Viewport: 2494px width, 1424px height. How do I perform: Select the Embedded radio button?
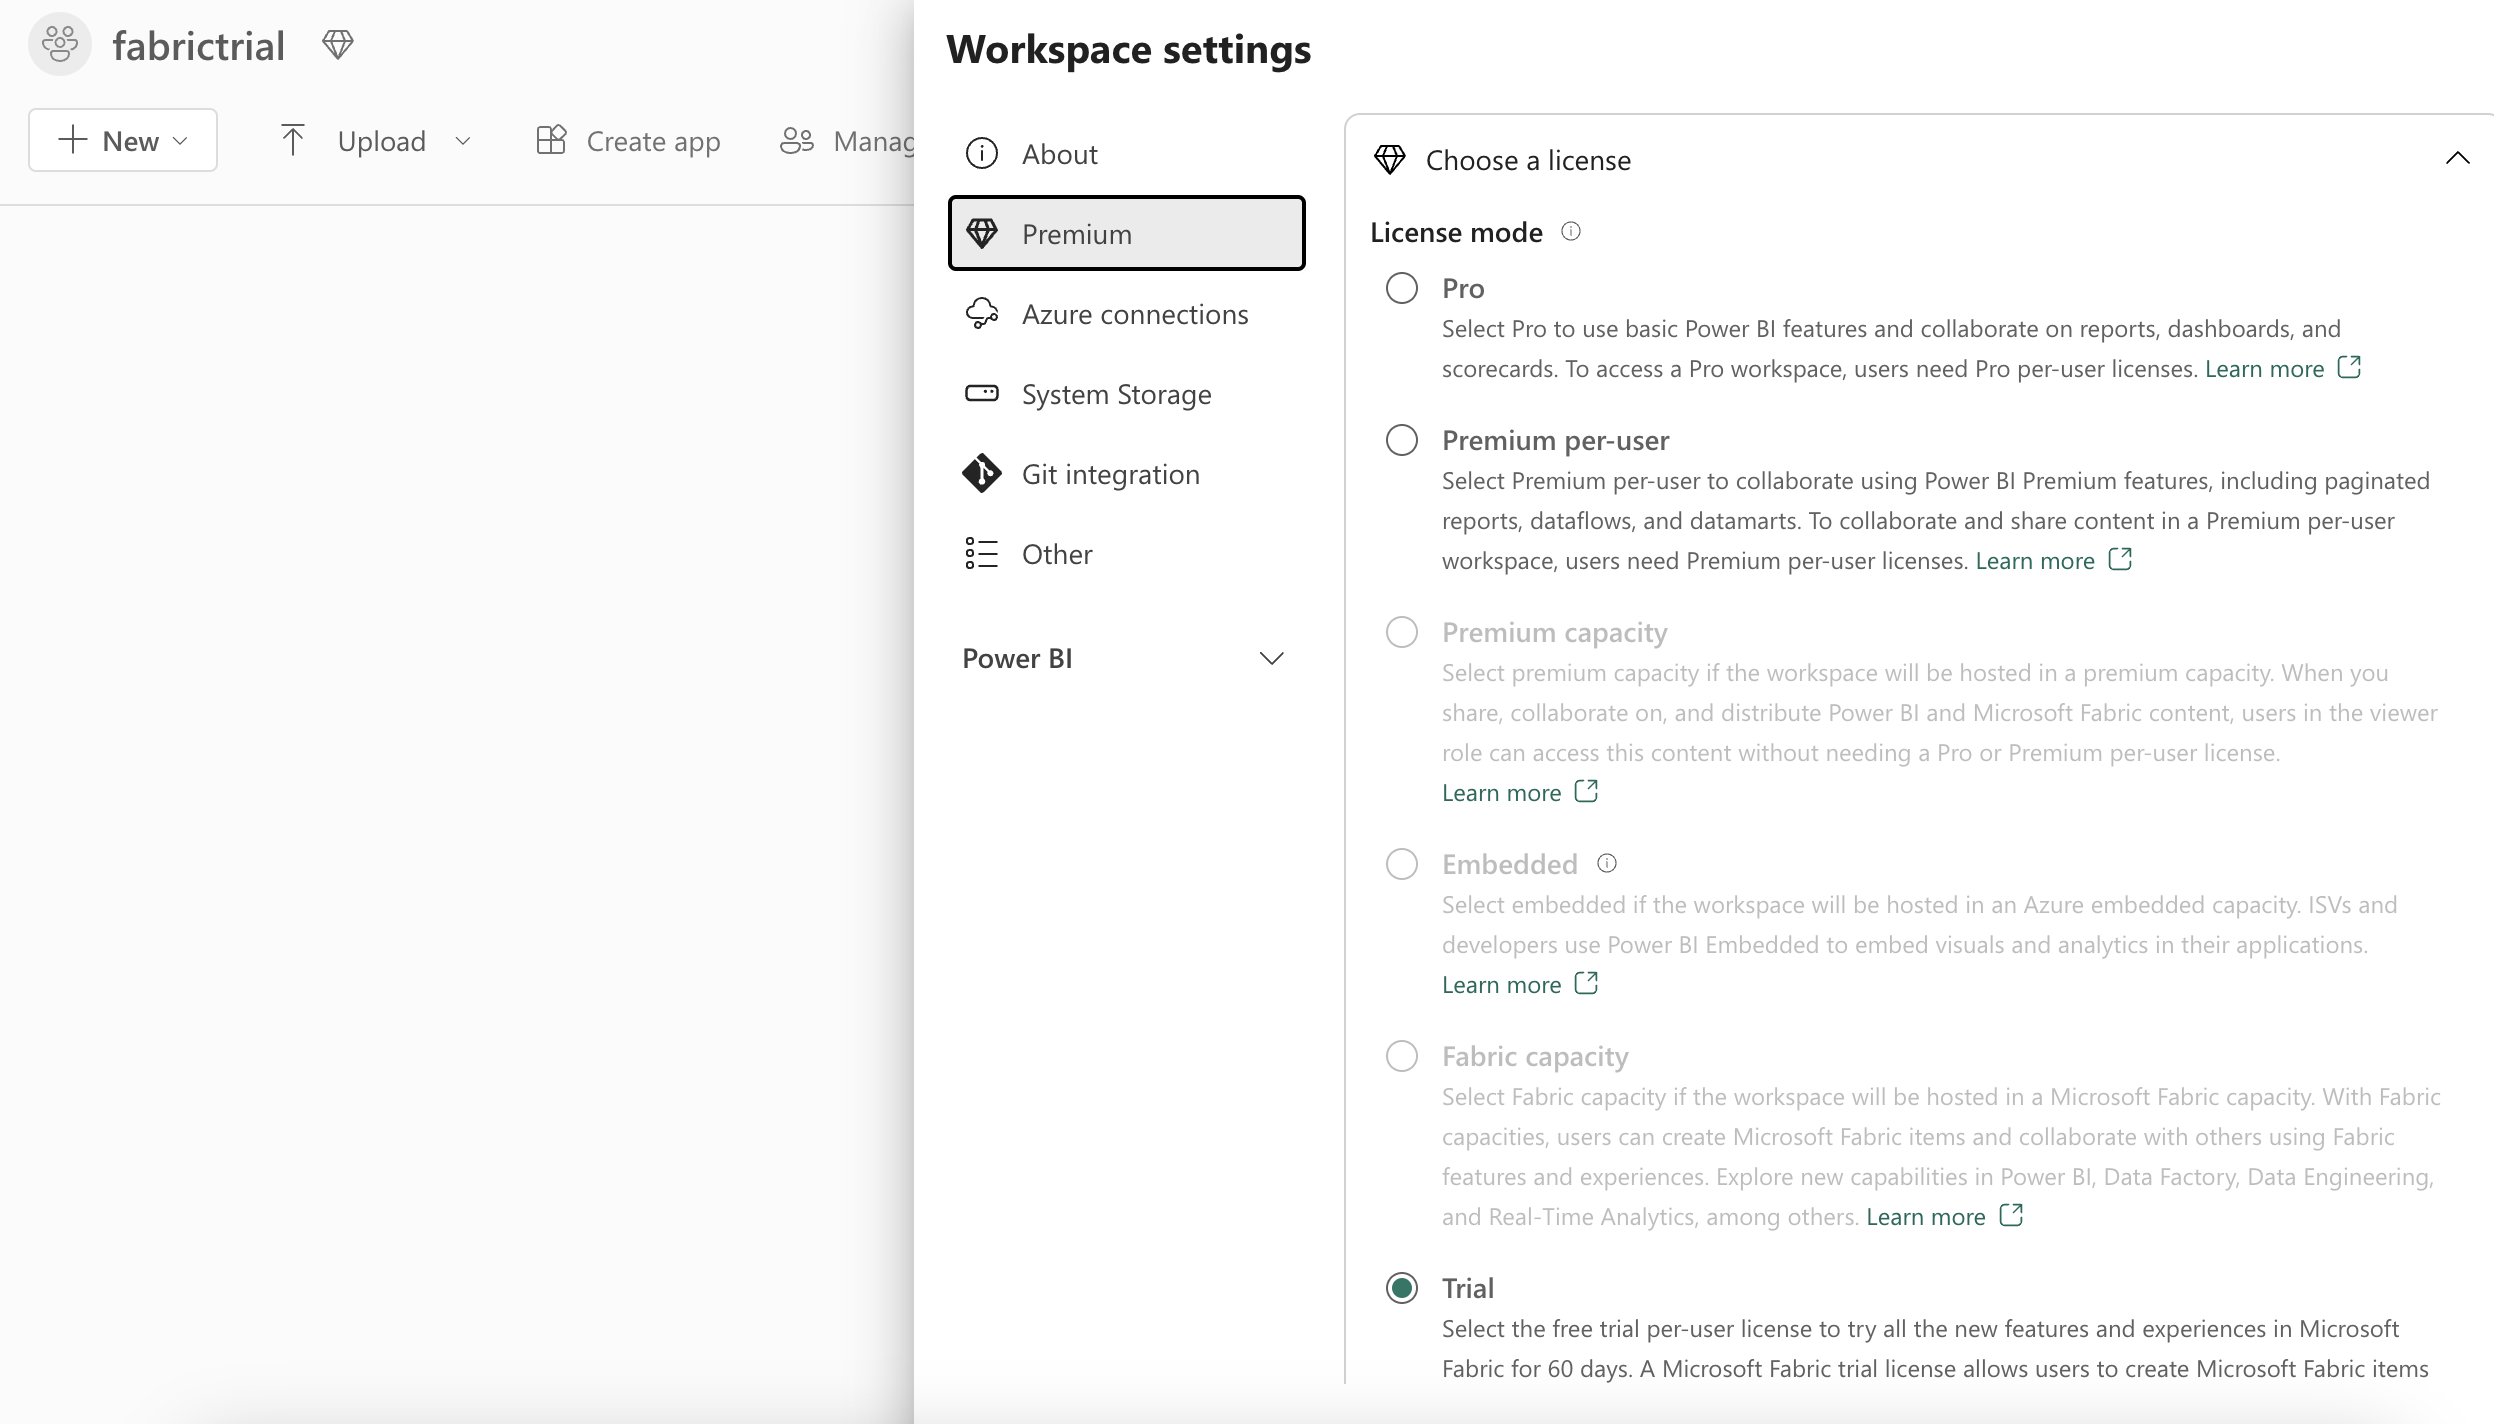[x=1402, y=864]
